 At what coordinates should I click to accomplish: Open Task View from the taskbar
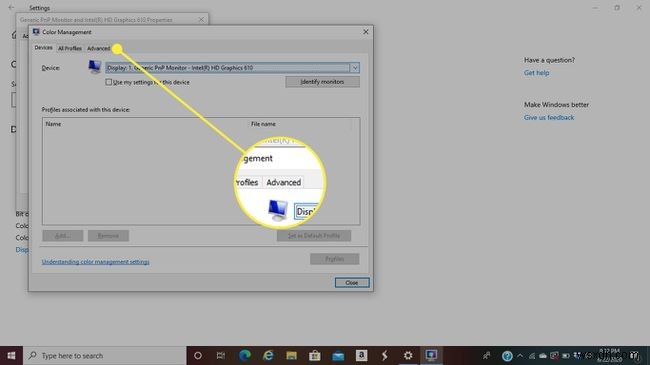(221, 355)
